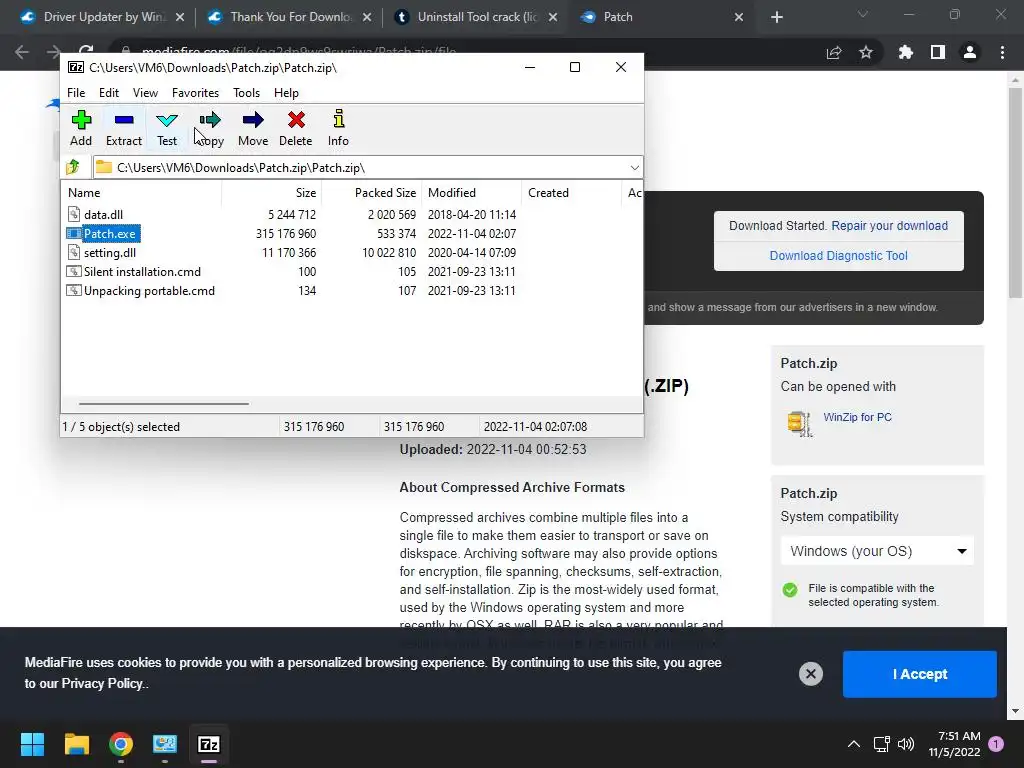Open a new browser tab

(x=776, y=17)
